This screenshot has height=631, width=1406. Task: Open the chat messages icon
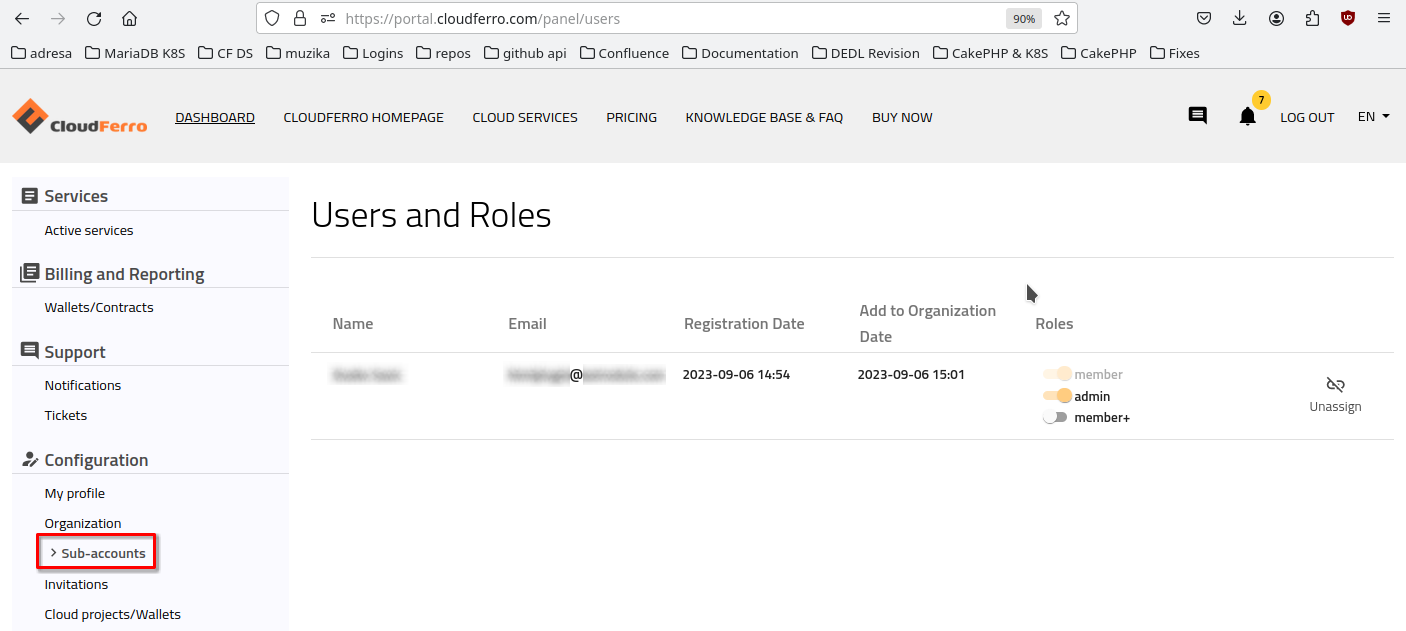(1197, 116)
